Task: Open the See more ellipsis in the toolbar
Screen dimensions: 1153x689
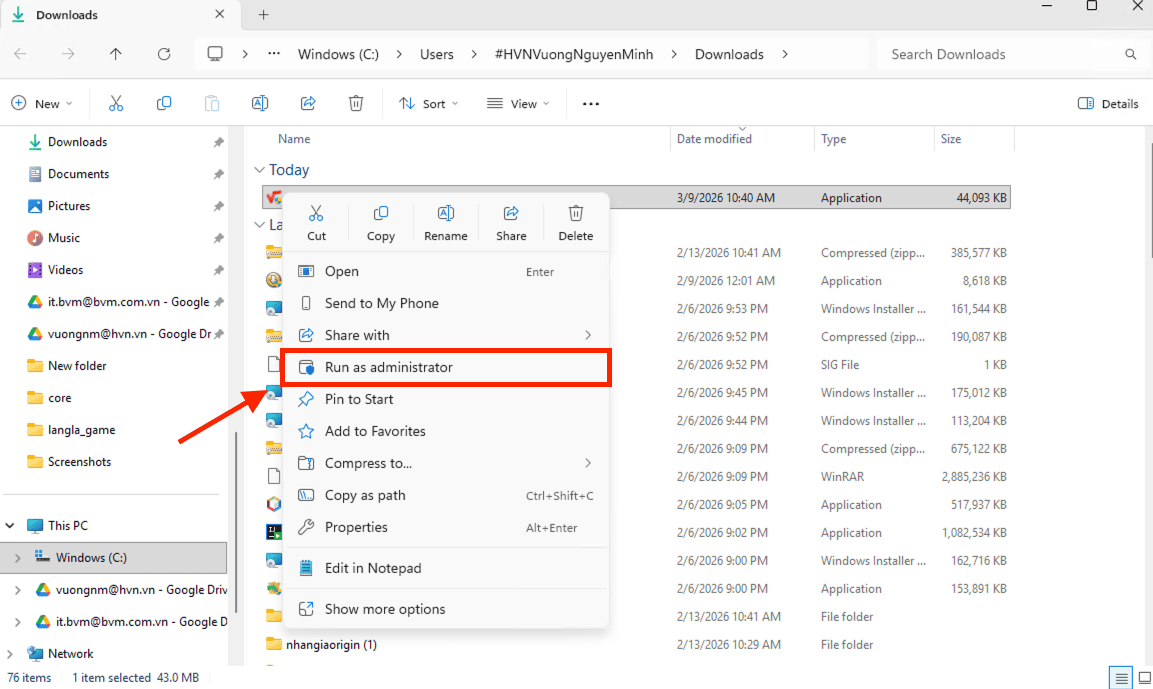Action: point(590,103)
